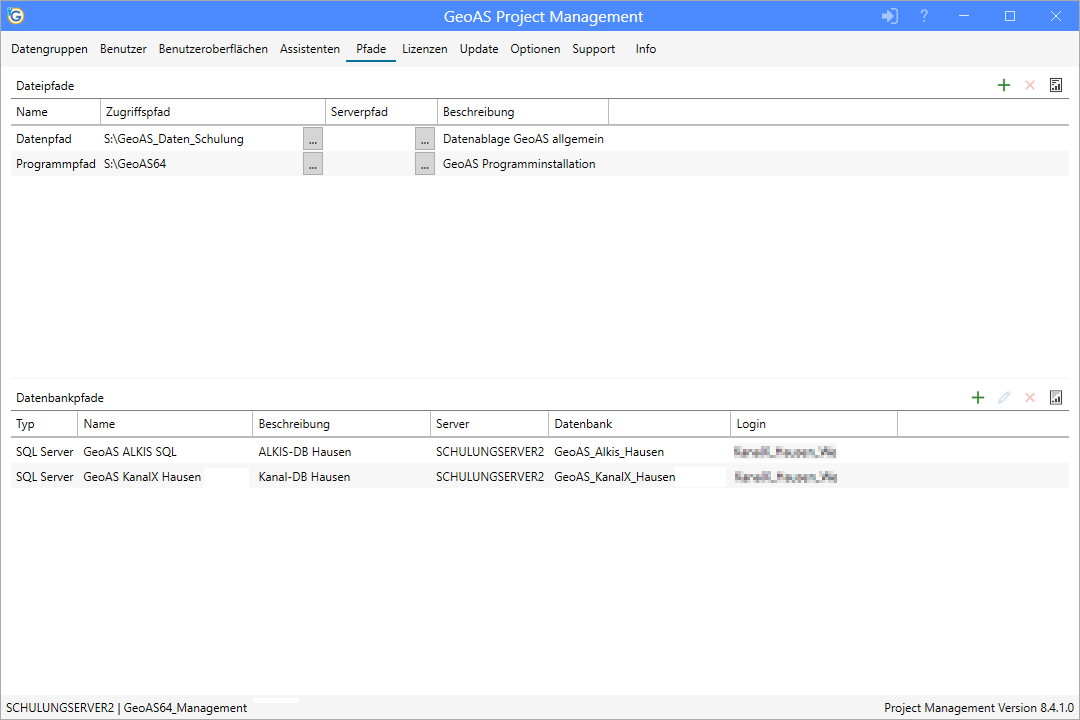
Task: Open the Update tab
Action: click(x=479, y=49)
